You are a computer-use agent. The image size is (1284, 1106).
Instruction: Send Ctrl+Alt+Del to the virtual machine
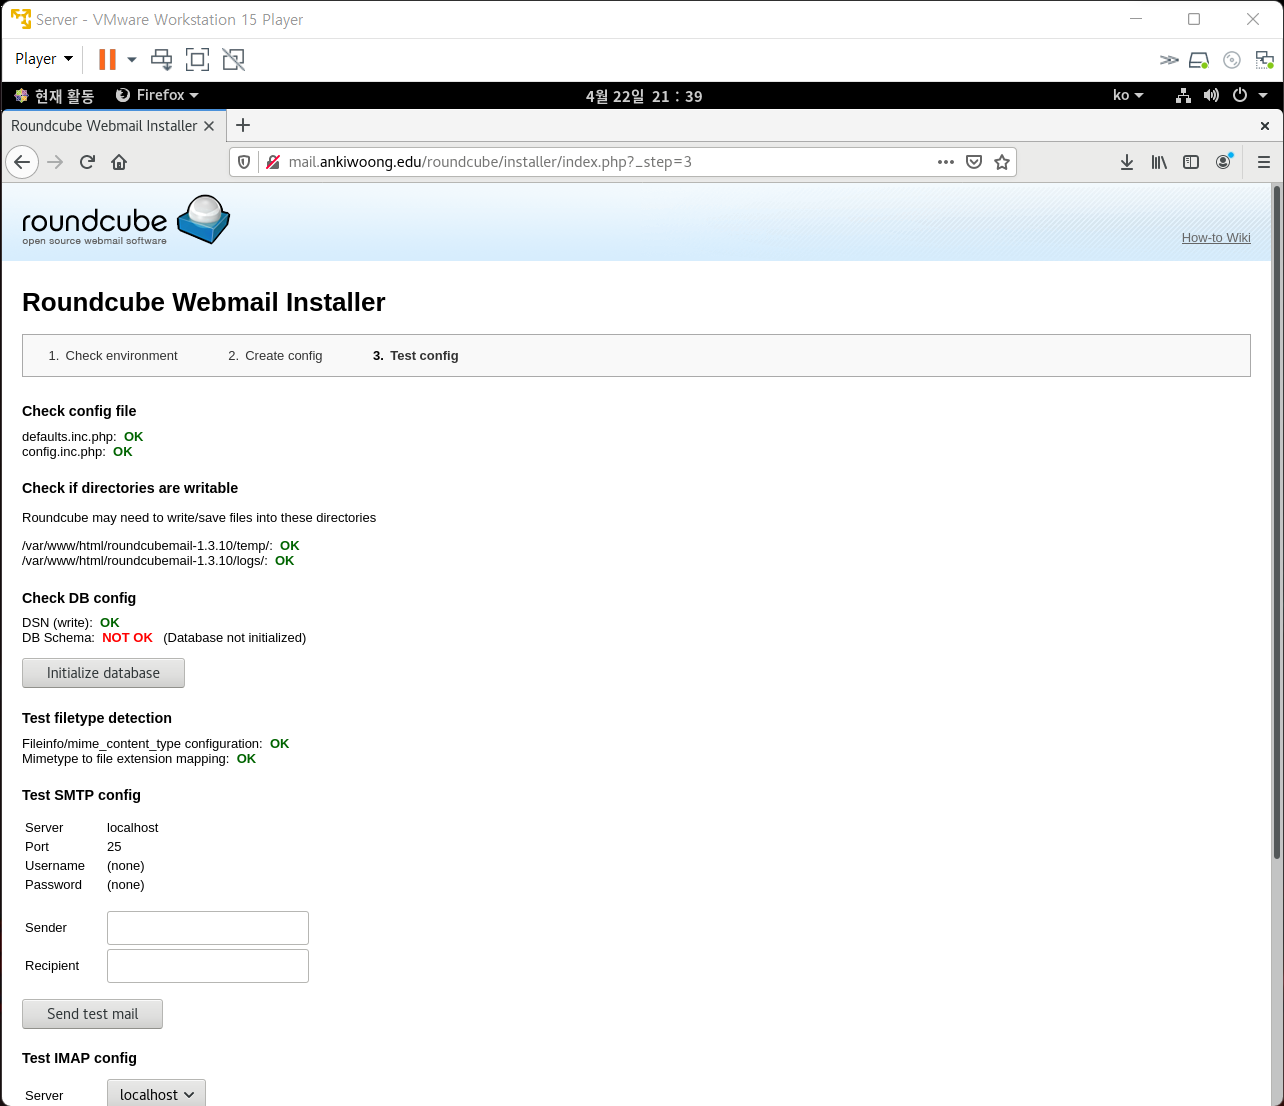click(161, 60)
